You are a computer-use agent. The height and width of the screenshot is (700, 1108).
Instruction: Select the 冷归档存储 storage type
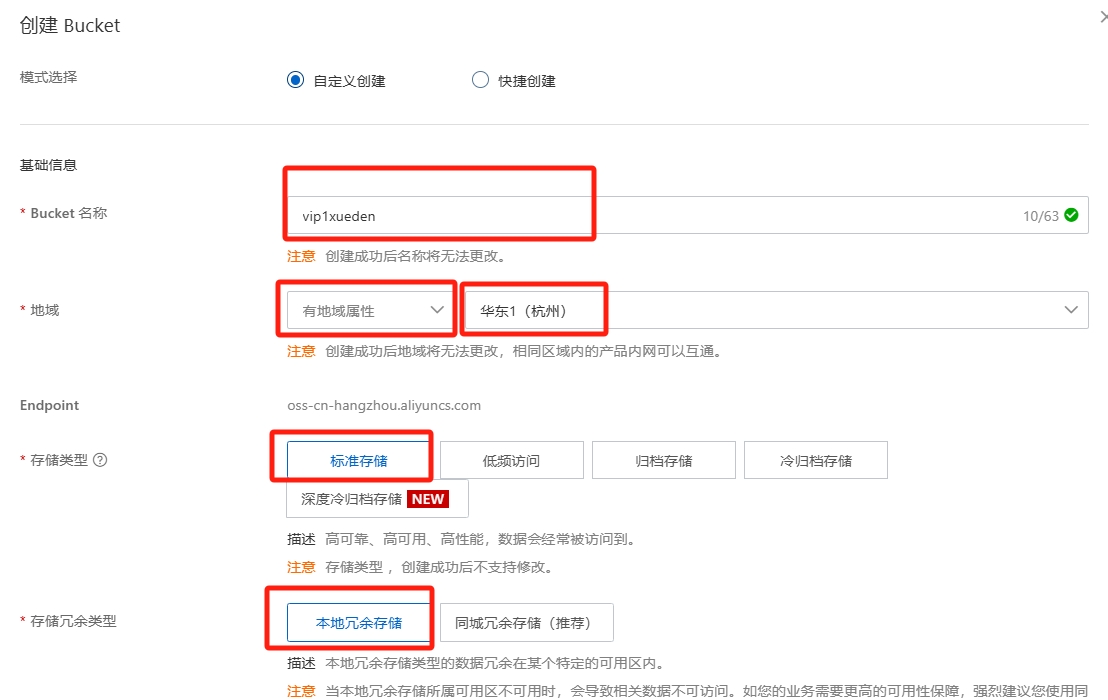(x=815, y=459)
